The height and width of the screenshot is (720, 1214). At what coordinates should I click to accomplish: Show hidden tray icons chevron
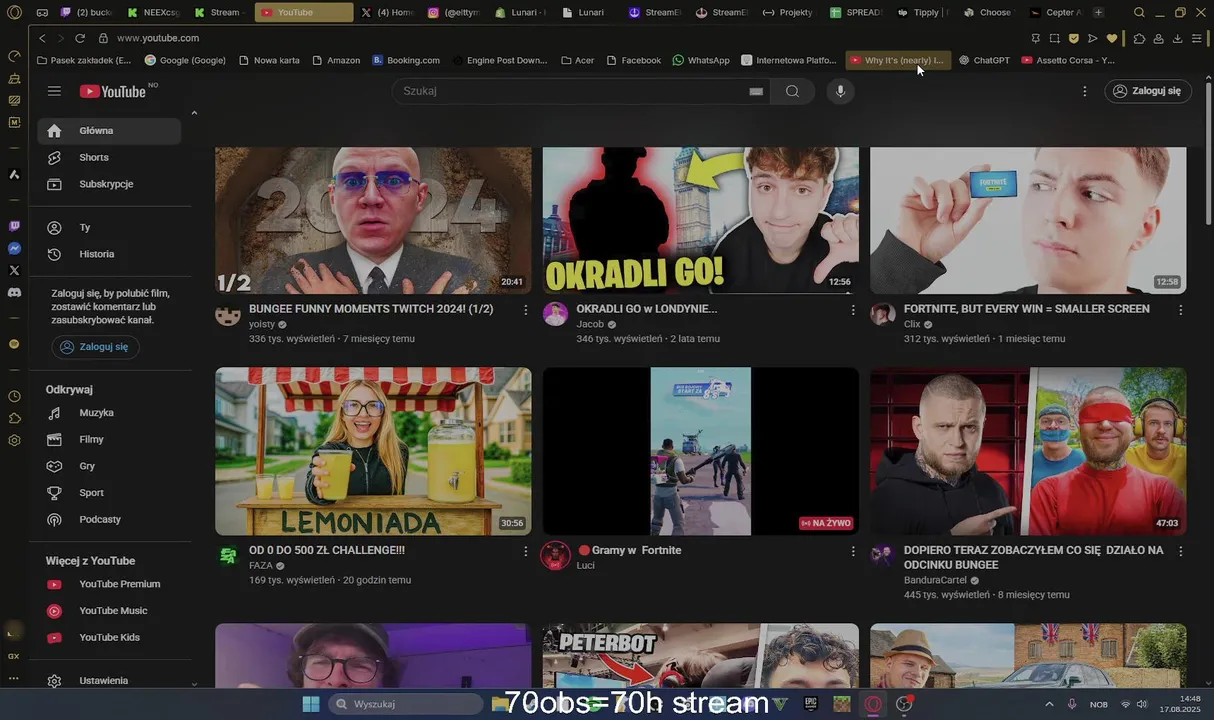pyautogui.click(x=1049, y=704)
